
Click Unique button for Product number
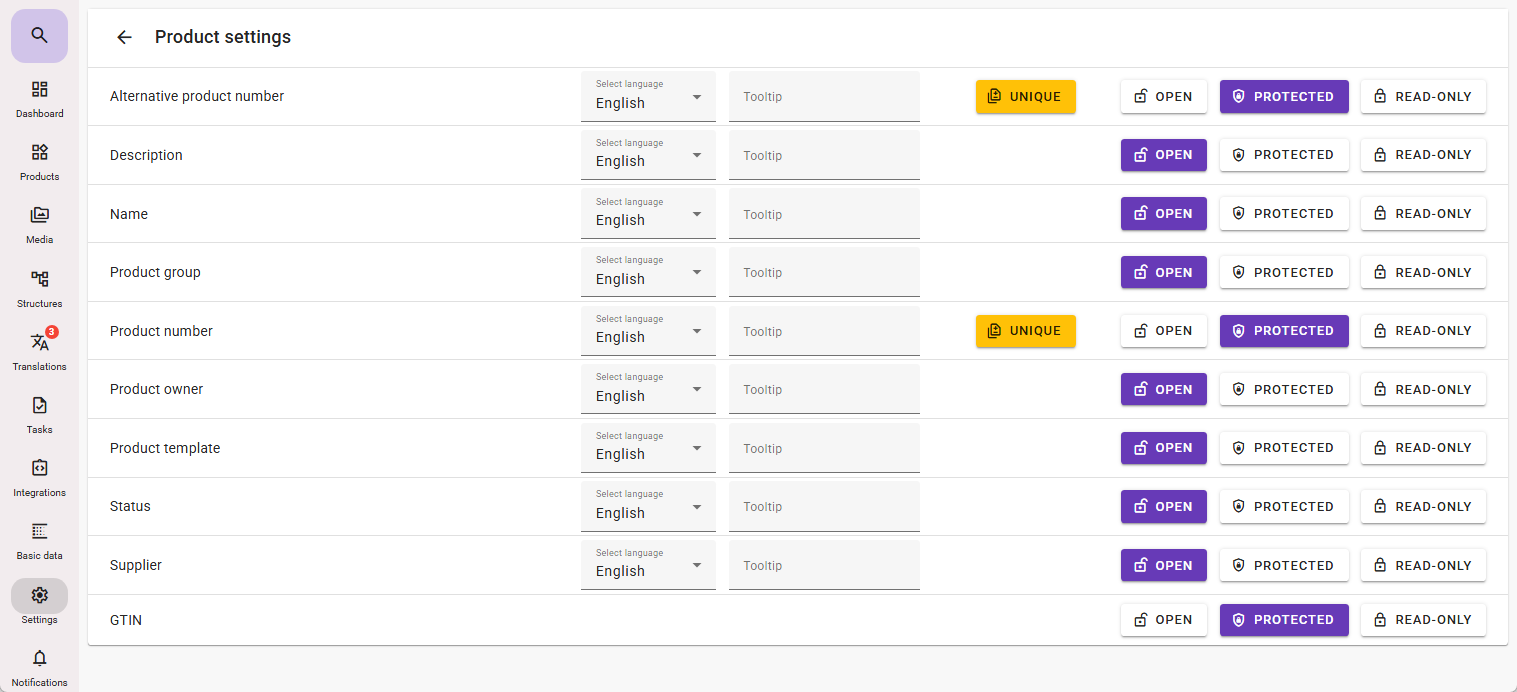[1025, 331]
